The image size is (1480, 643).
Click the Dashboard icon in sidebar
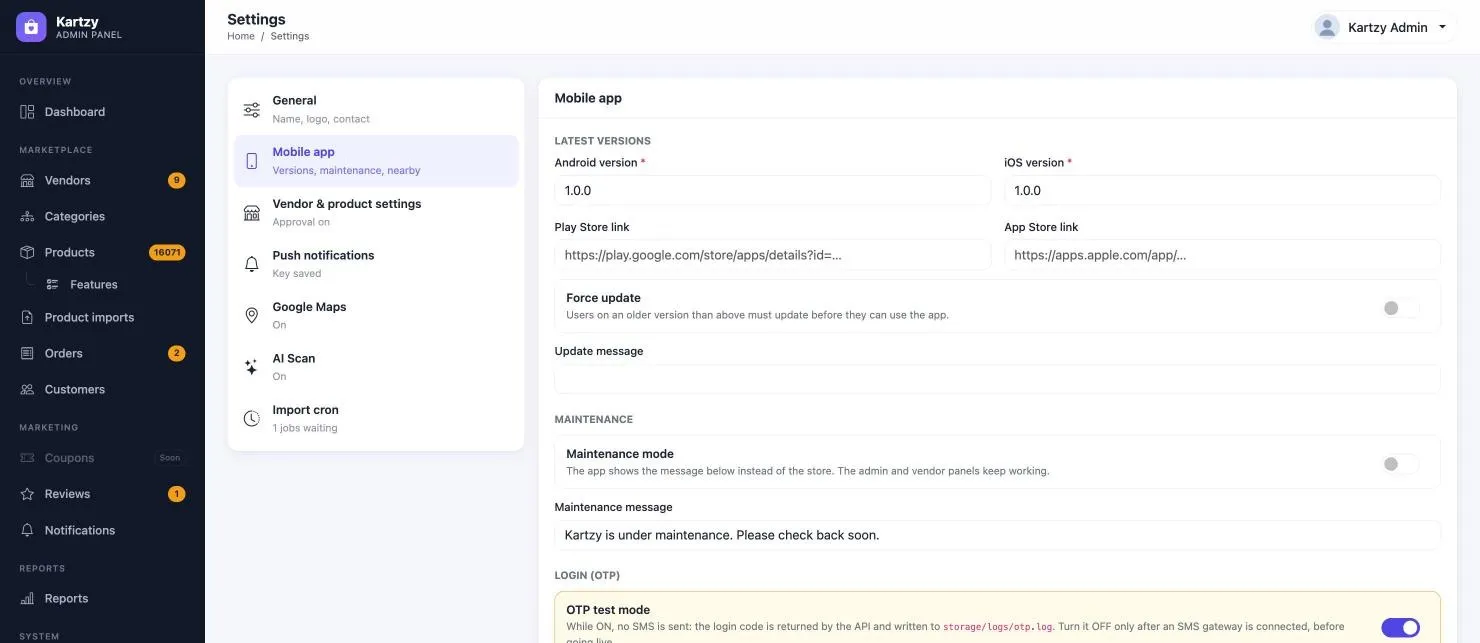pyautogui.click(x=27, y=112)
